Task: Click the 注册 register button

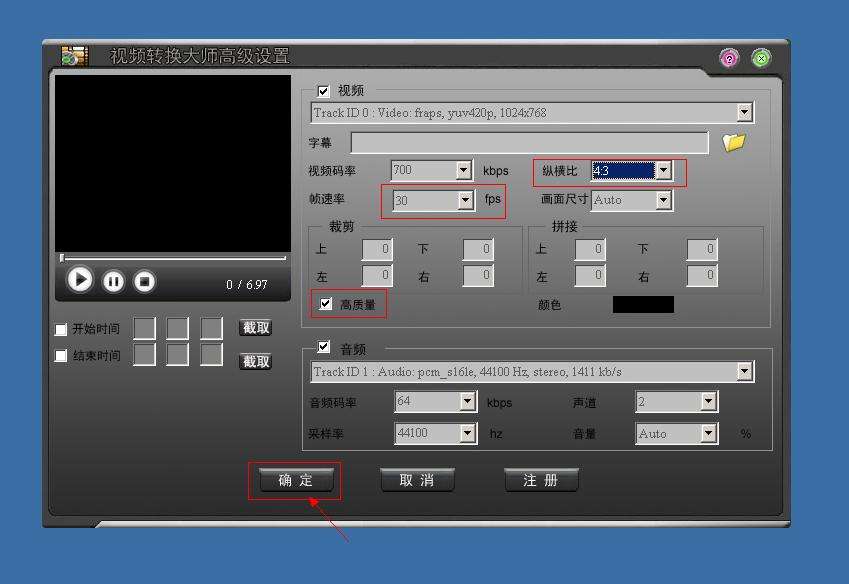Action: (541, 480)
